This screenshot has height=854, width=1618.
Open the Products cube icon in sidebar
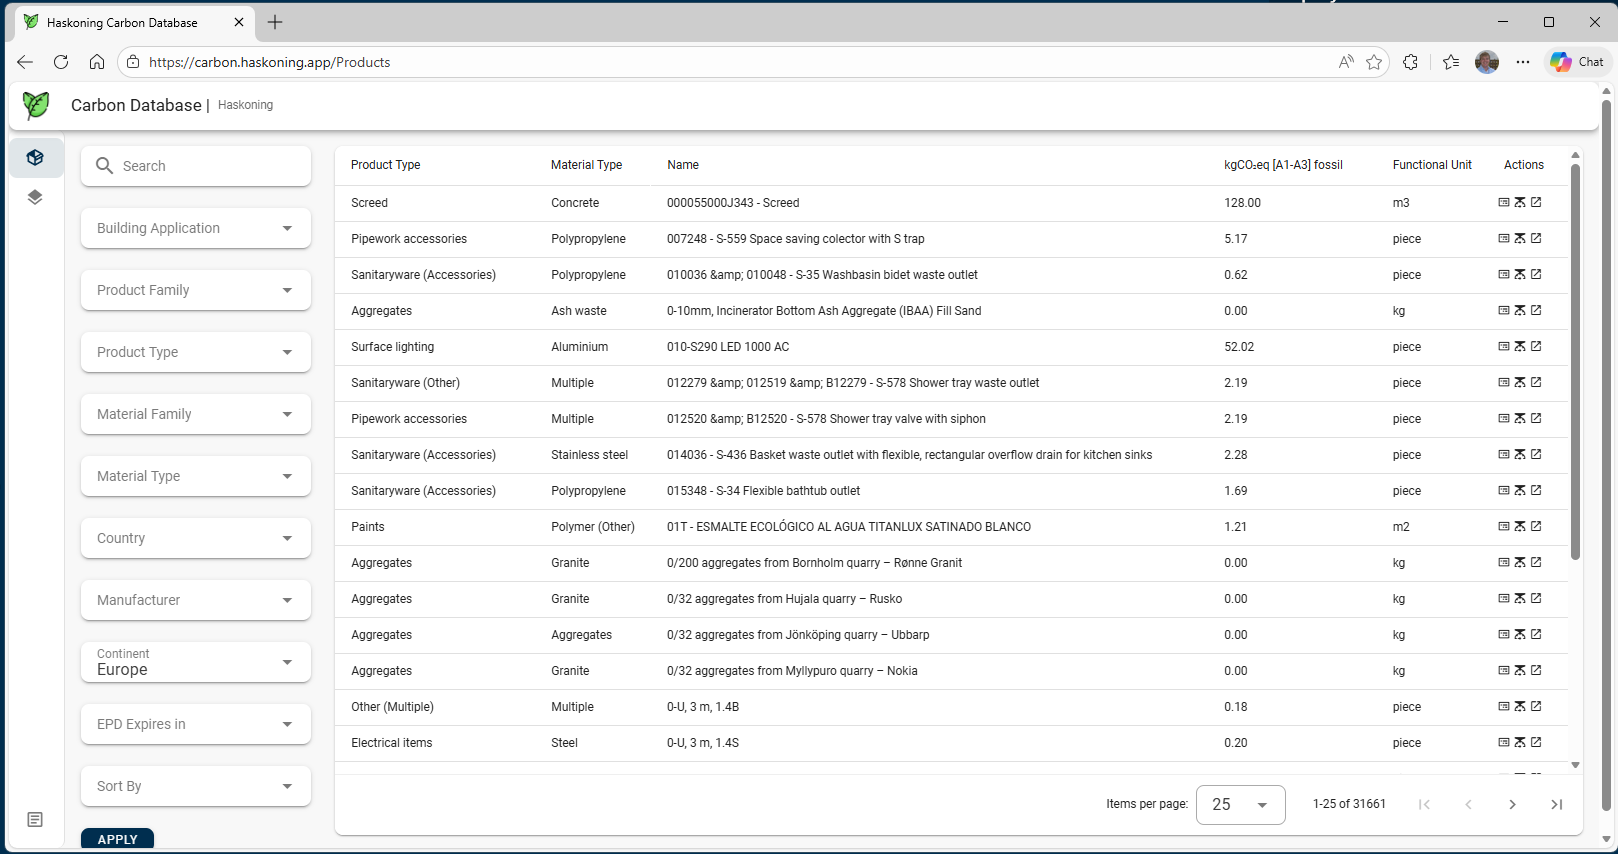click(35, 158)
